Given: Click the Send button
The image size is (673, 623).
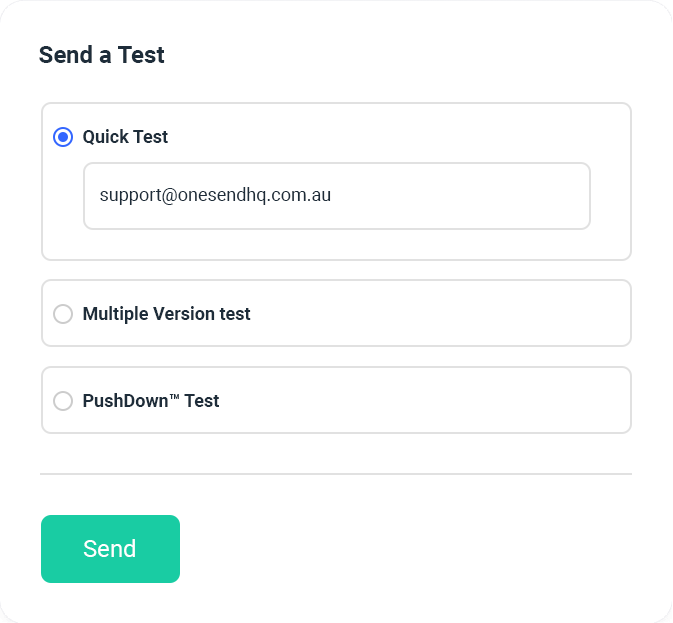Looking at the screenshot, I should pyautogui.click(x=110, y=549).
